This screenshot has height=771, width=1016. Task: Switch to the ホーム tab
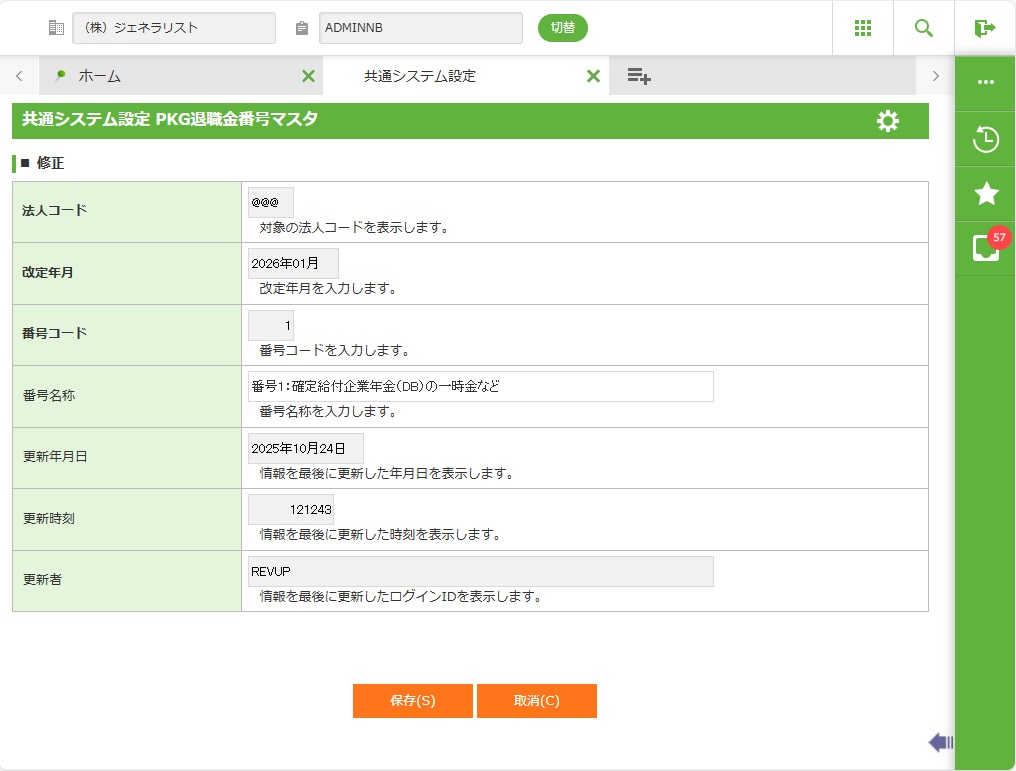[x=100, y=76]
